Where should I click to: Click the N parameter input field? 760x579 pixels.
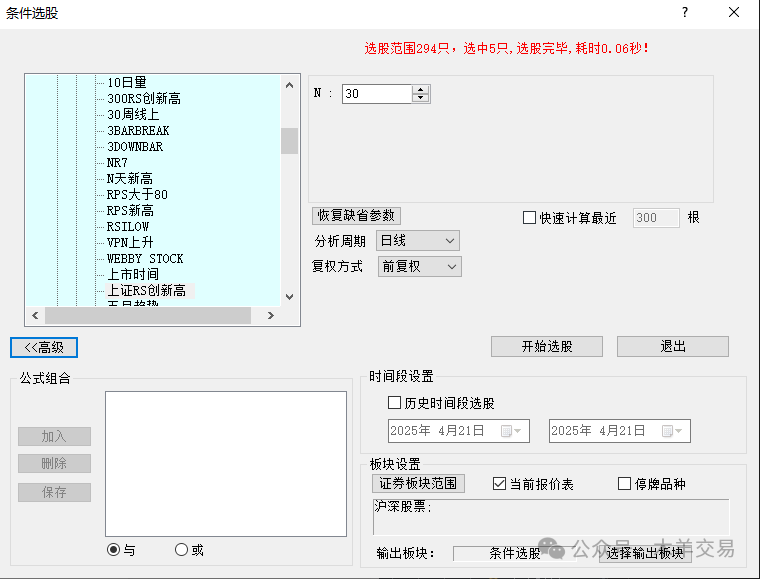(377, 94)
